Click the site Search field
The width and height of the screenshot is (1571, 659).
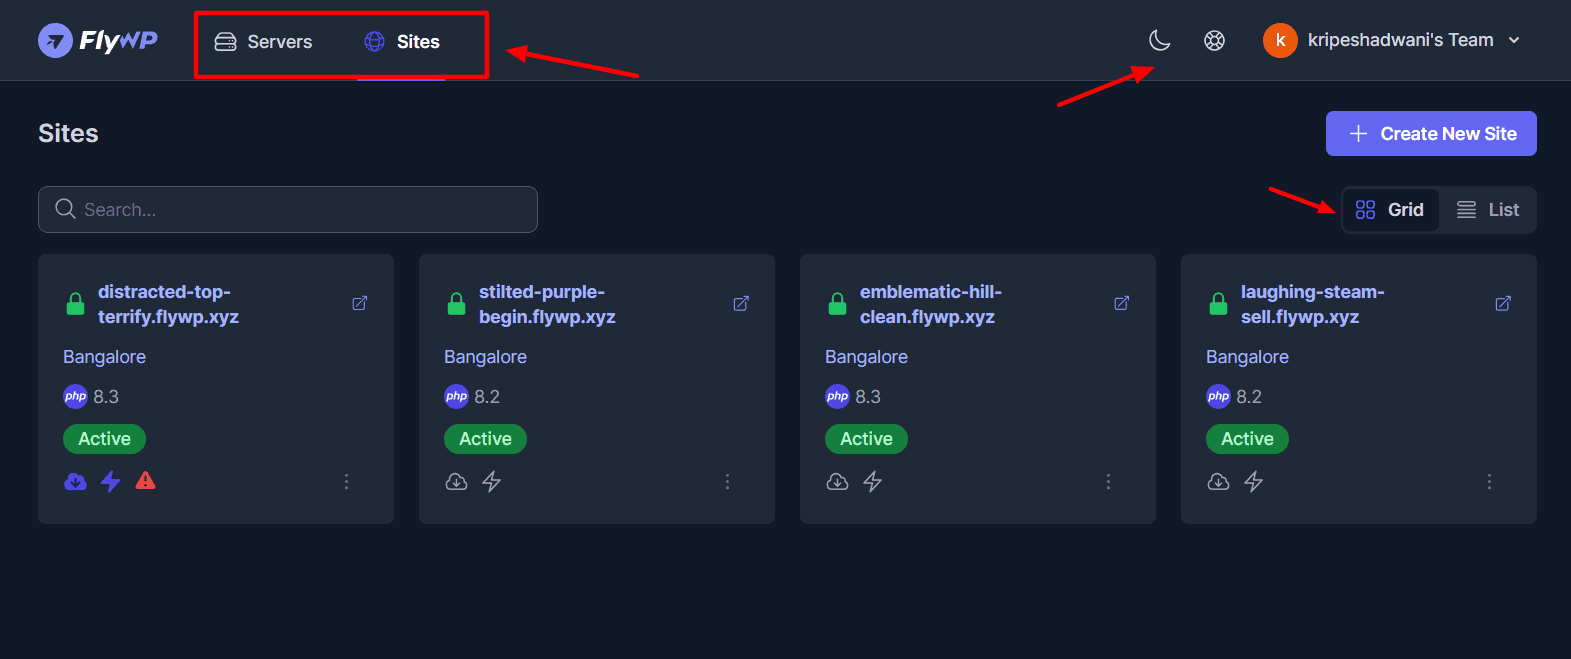coord(288,210)
